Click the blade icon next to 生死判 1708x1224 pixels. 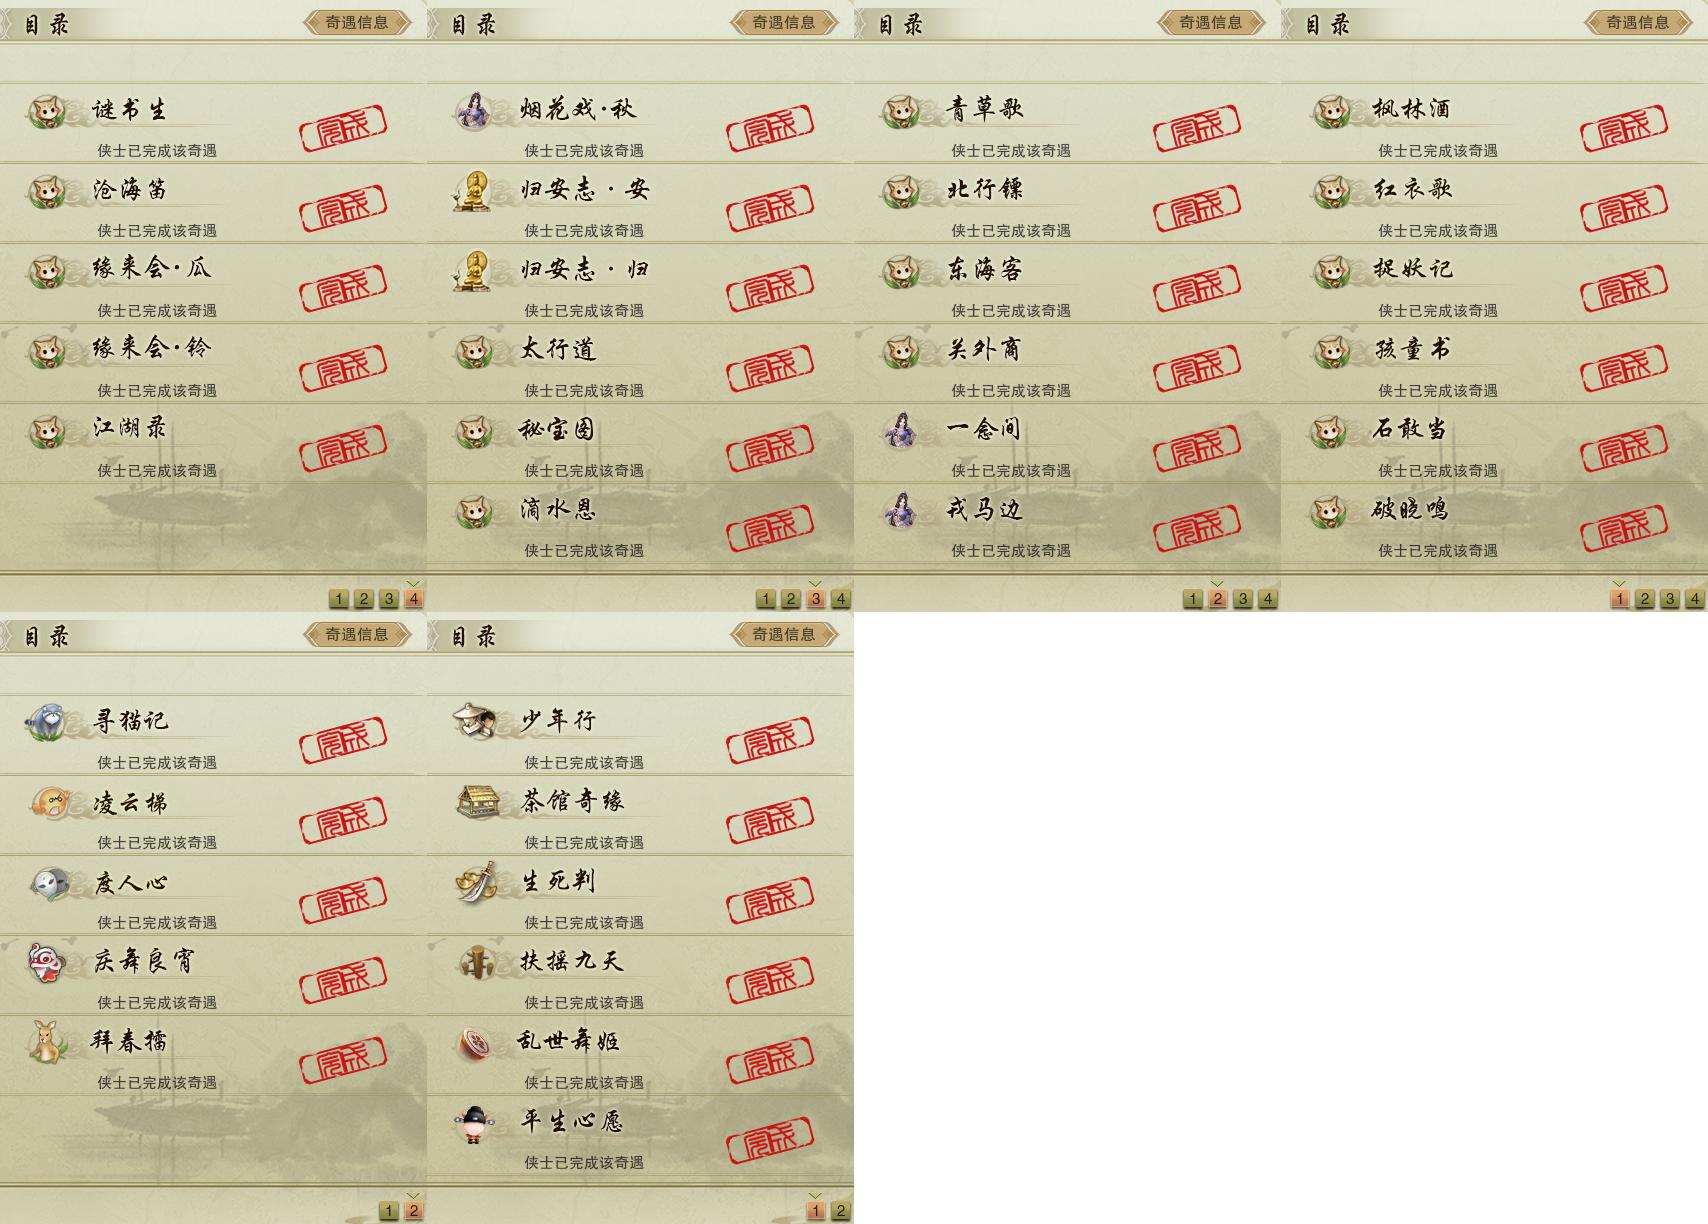476,881
